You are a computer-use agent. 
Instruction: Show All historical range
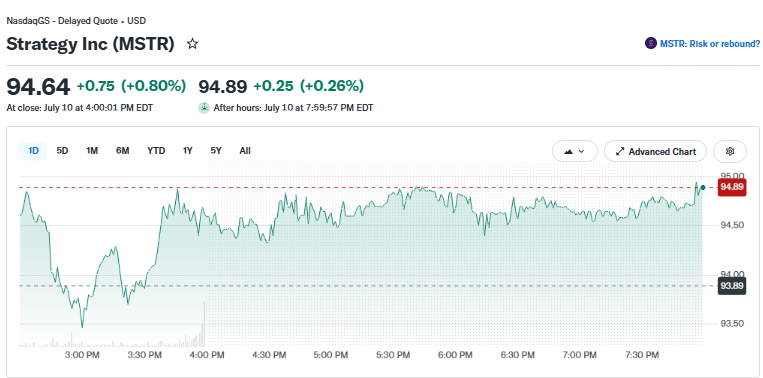(x=245, y=151)
